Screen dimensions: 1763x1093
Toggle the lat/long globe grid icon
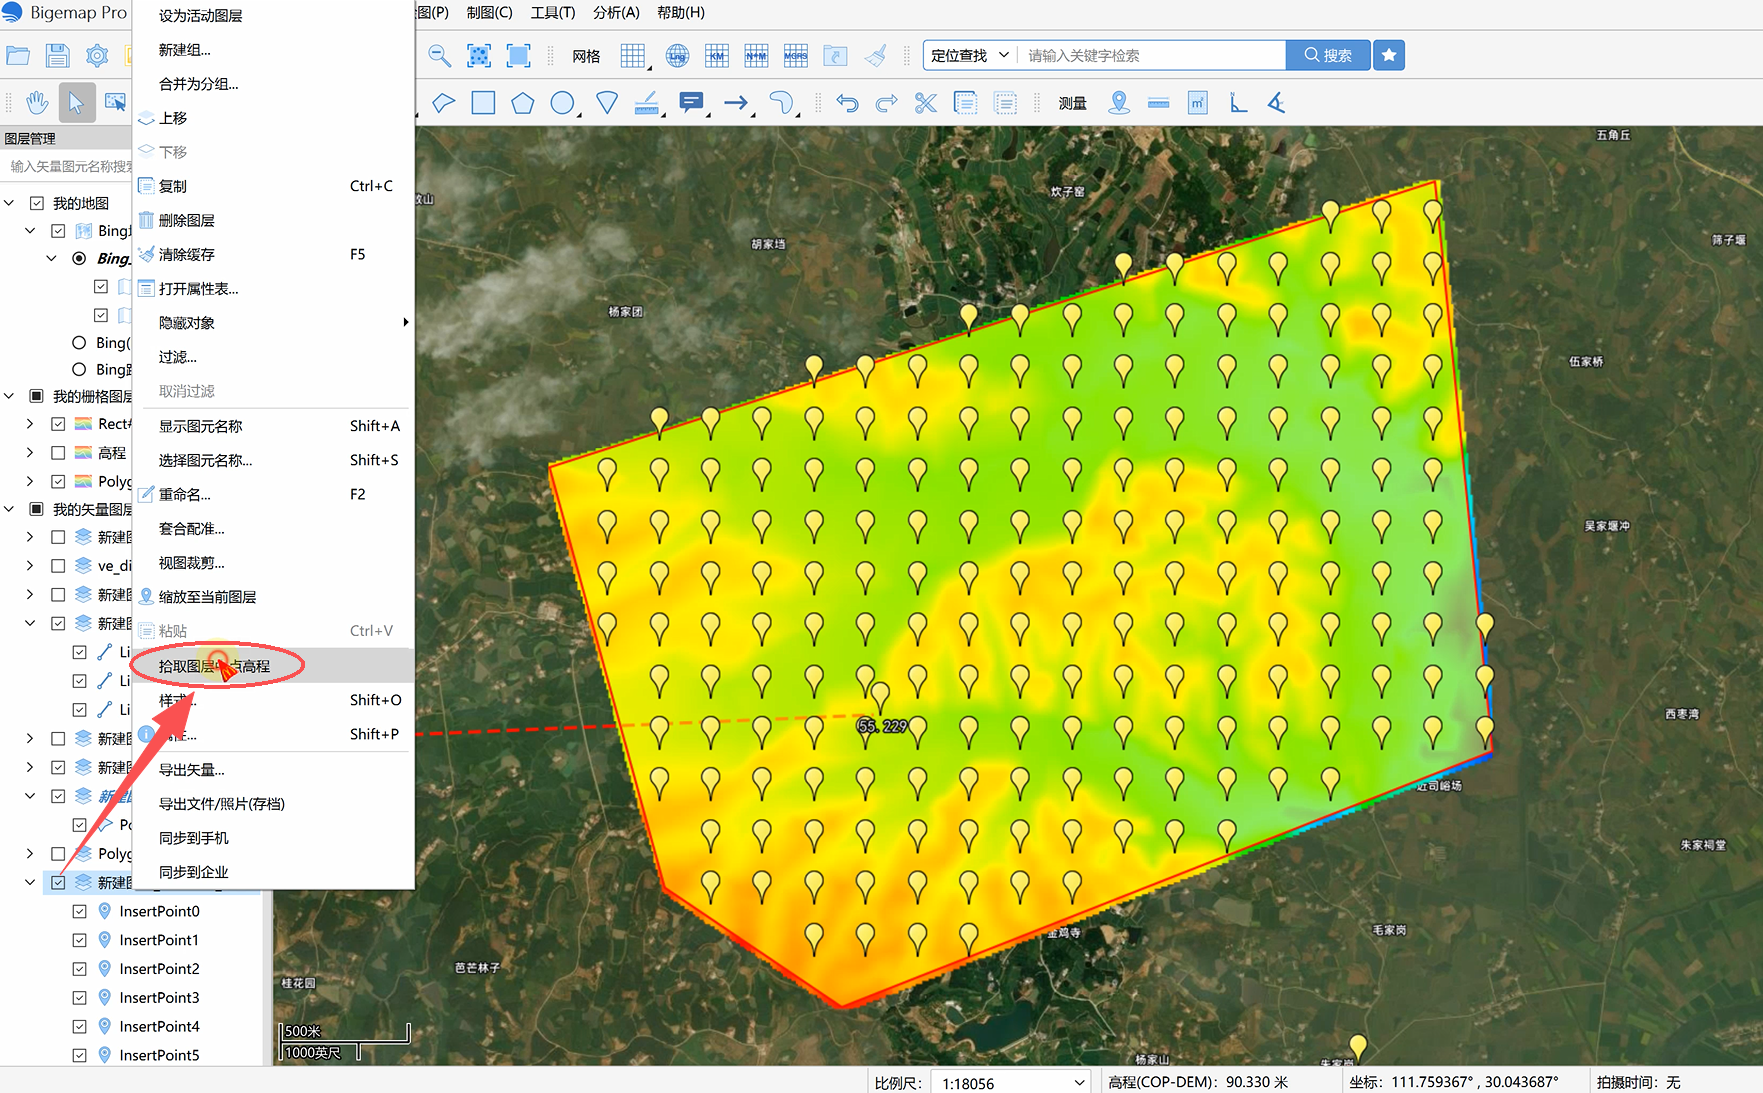point(677,56)
